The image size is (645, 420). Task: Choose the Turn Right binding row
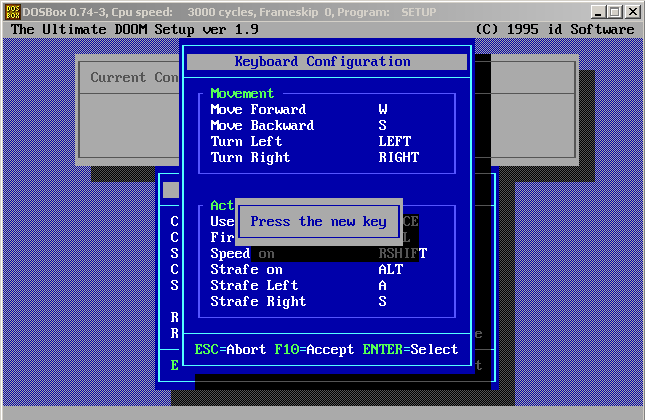click(250, 157)
